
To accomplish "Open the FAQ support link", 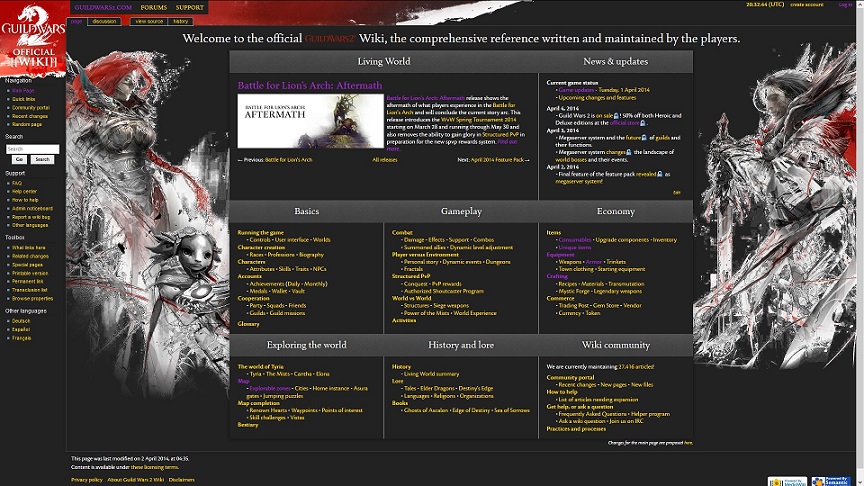I will [17, 183].
